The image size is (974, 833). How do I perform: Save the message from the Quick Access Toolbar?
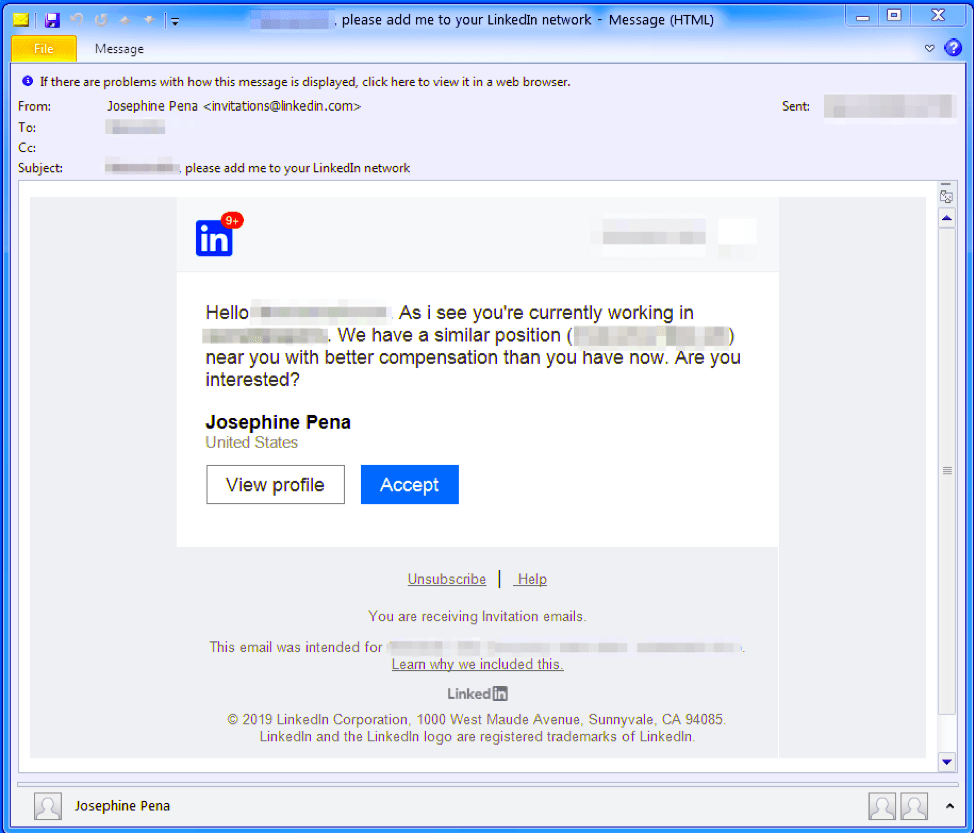point(52,20)
